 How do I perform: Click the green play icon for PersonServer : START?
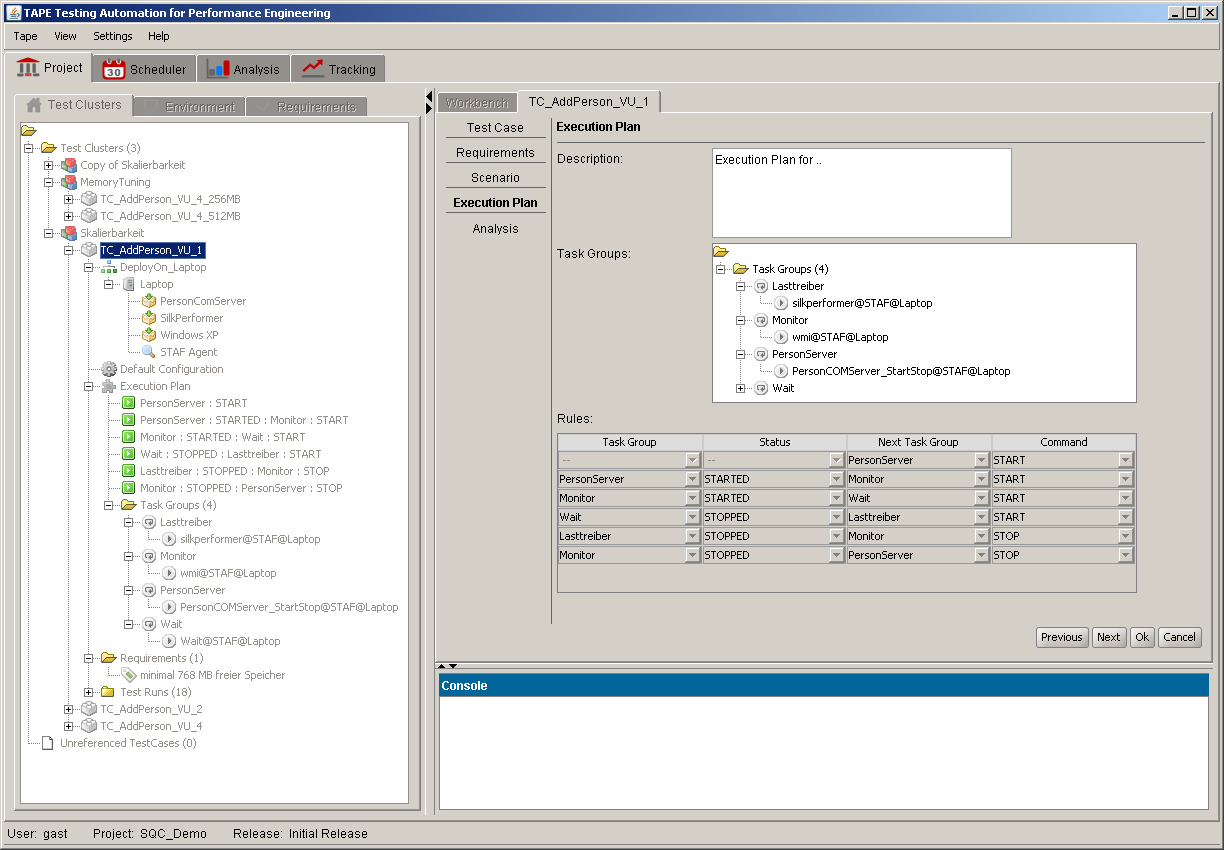coord(129,403)
